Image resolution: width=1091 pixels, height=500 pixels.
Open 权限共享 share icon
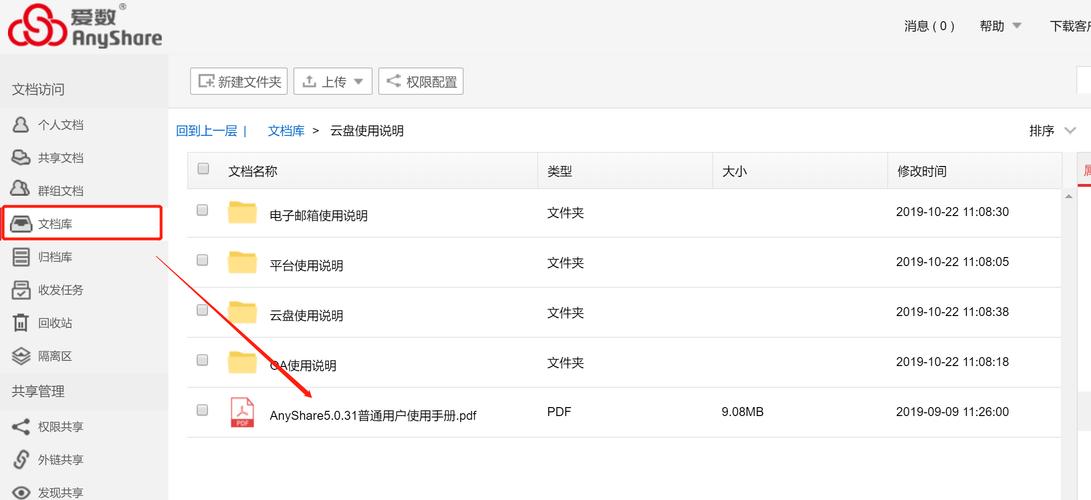pyautogui.click(x=21, y=426)
